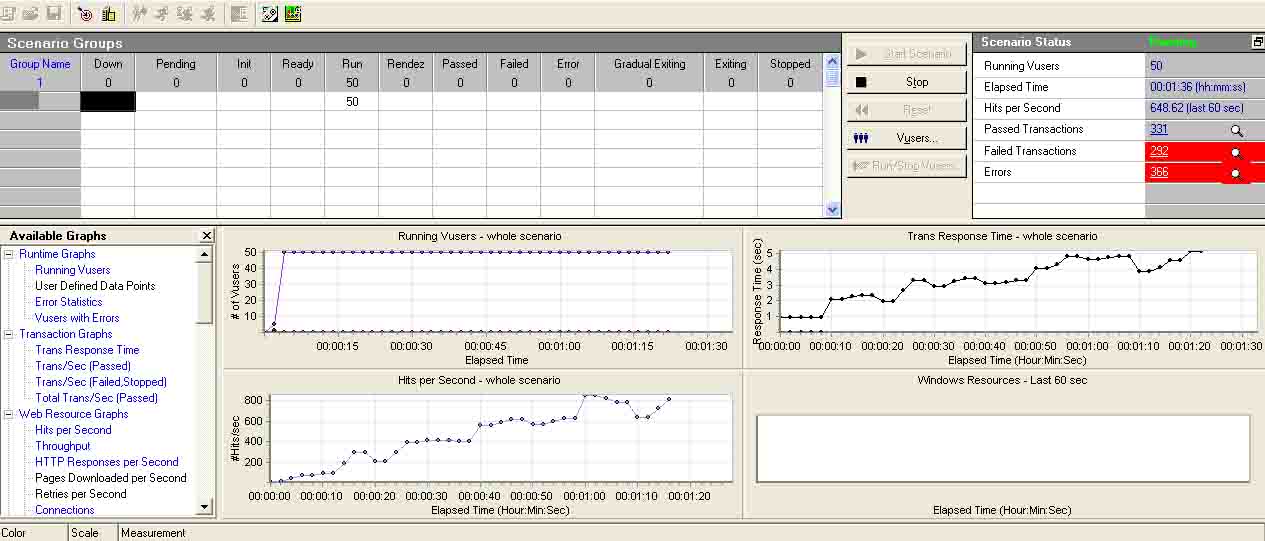1265x541 pixels.
Task: Select Vusers with Errors graph
Action: pos(77,318)
